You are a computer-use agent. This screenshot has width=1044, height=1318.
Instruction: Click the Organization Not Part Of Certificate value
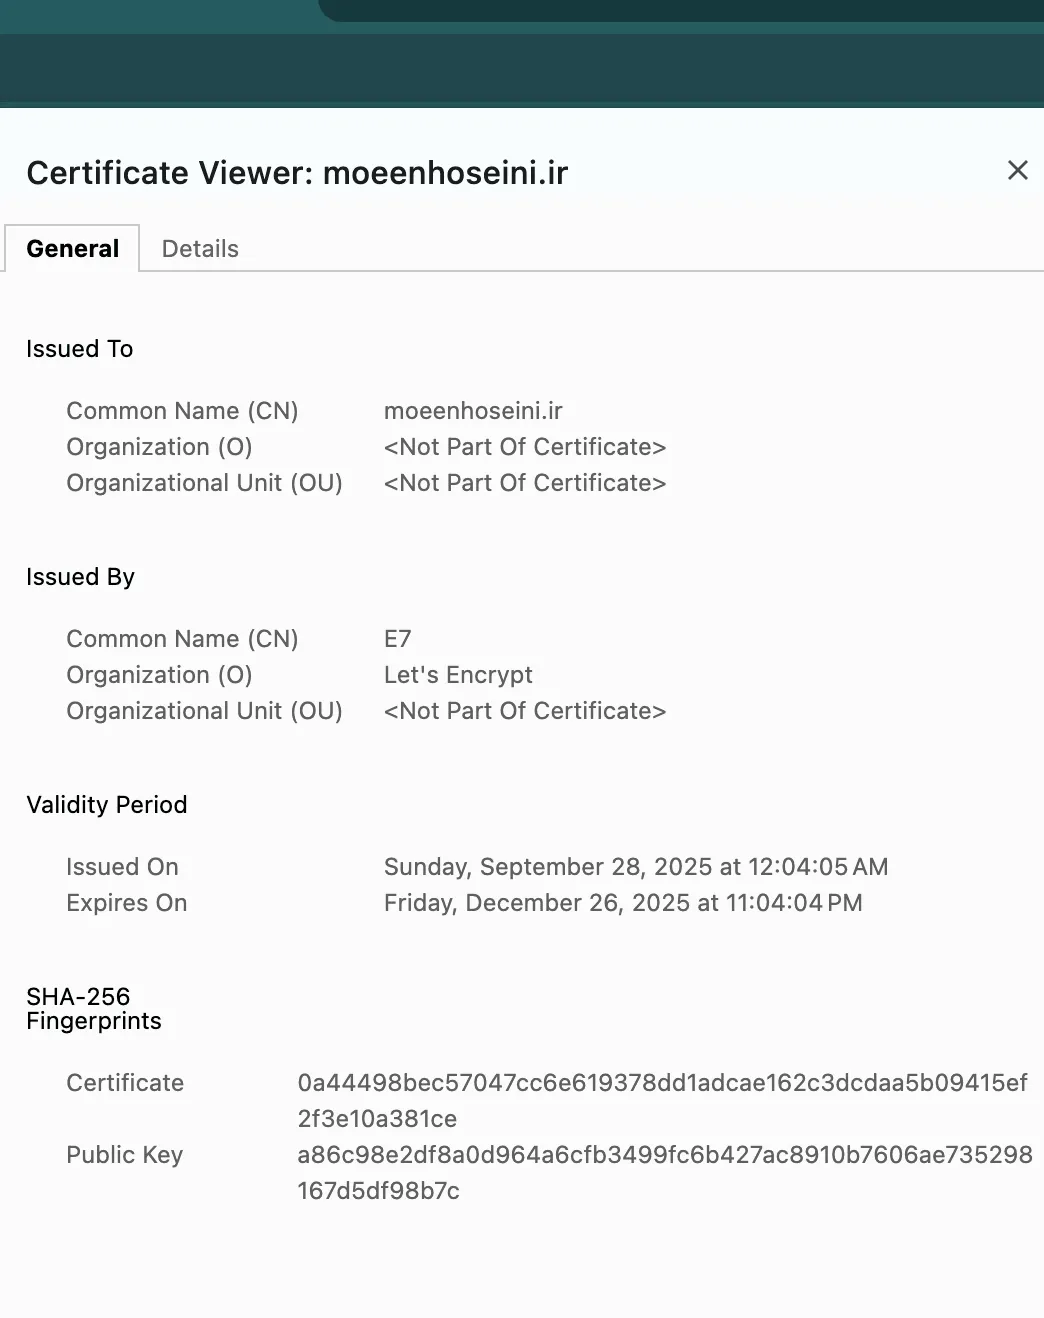pos(525,446)
